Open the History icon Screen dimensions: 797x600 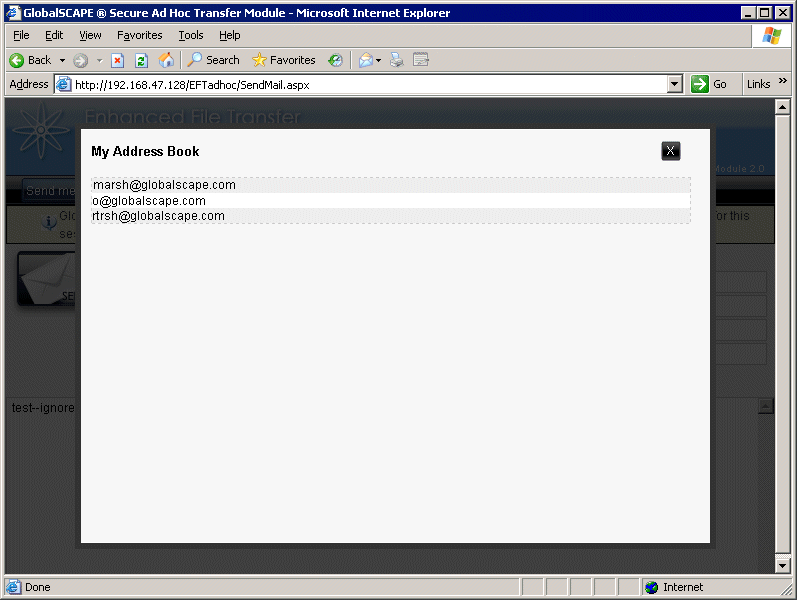click(335, 61)
